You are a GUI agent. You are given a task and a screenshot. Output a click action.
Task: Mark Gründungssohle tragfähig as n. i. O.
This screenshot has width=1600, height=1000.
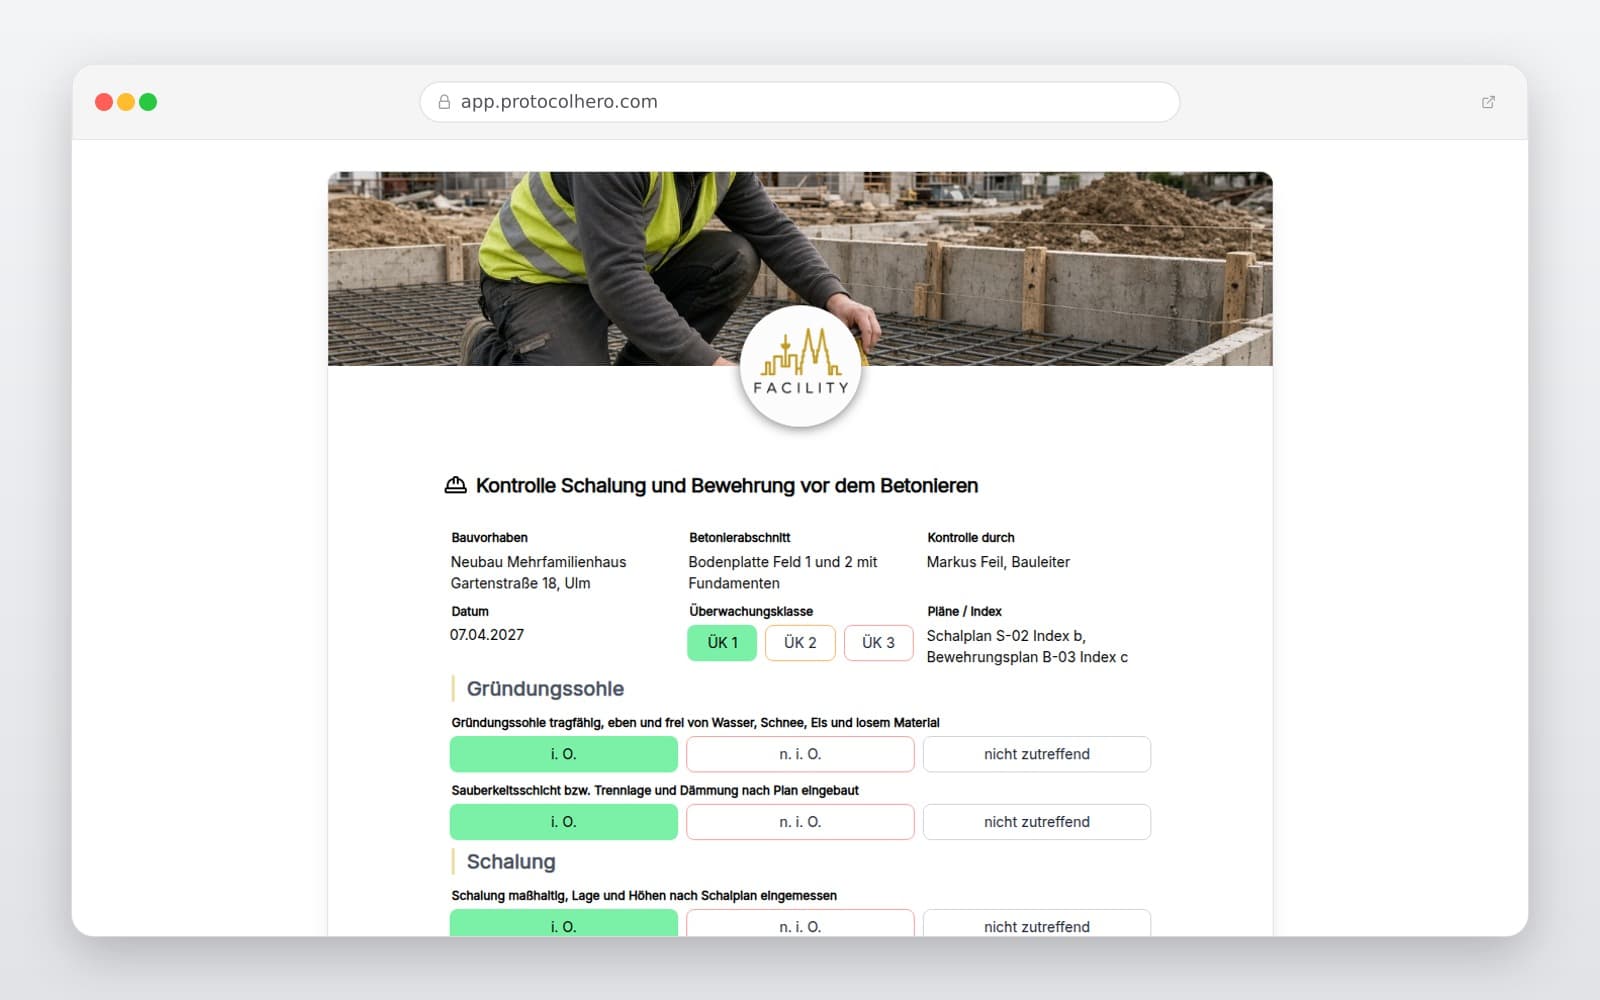[800, 754]
